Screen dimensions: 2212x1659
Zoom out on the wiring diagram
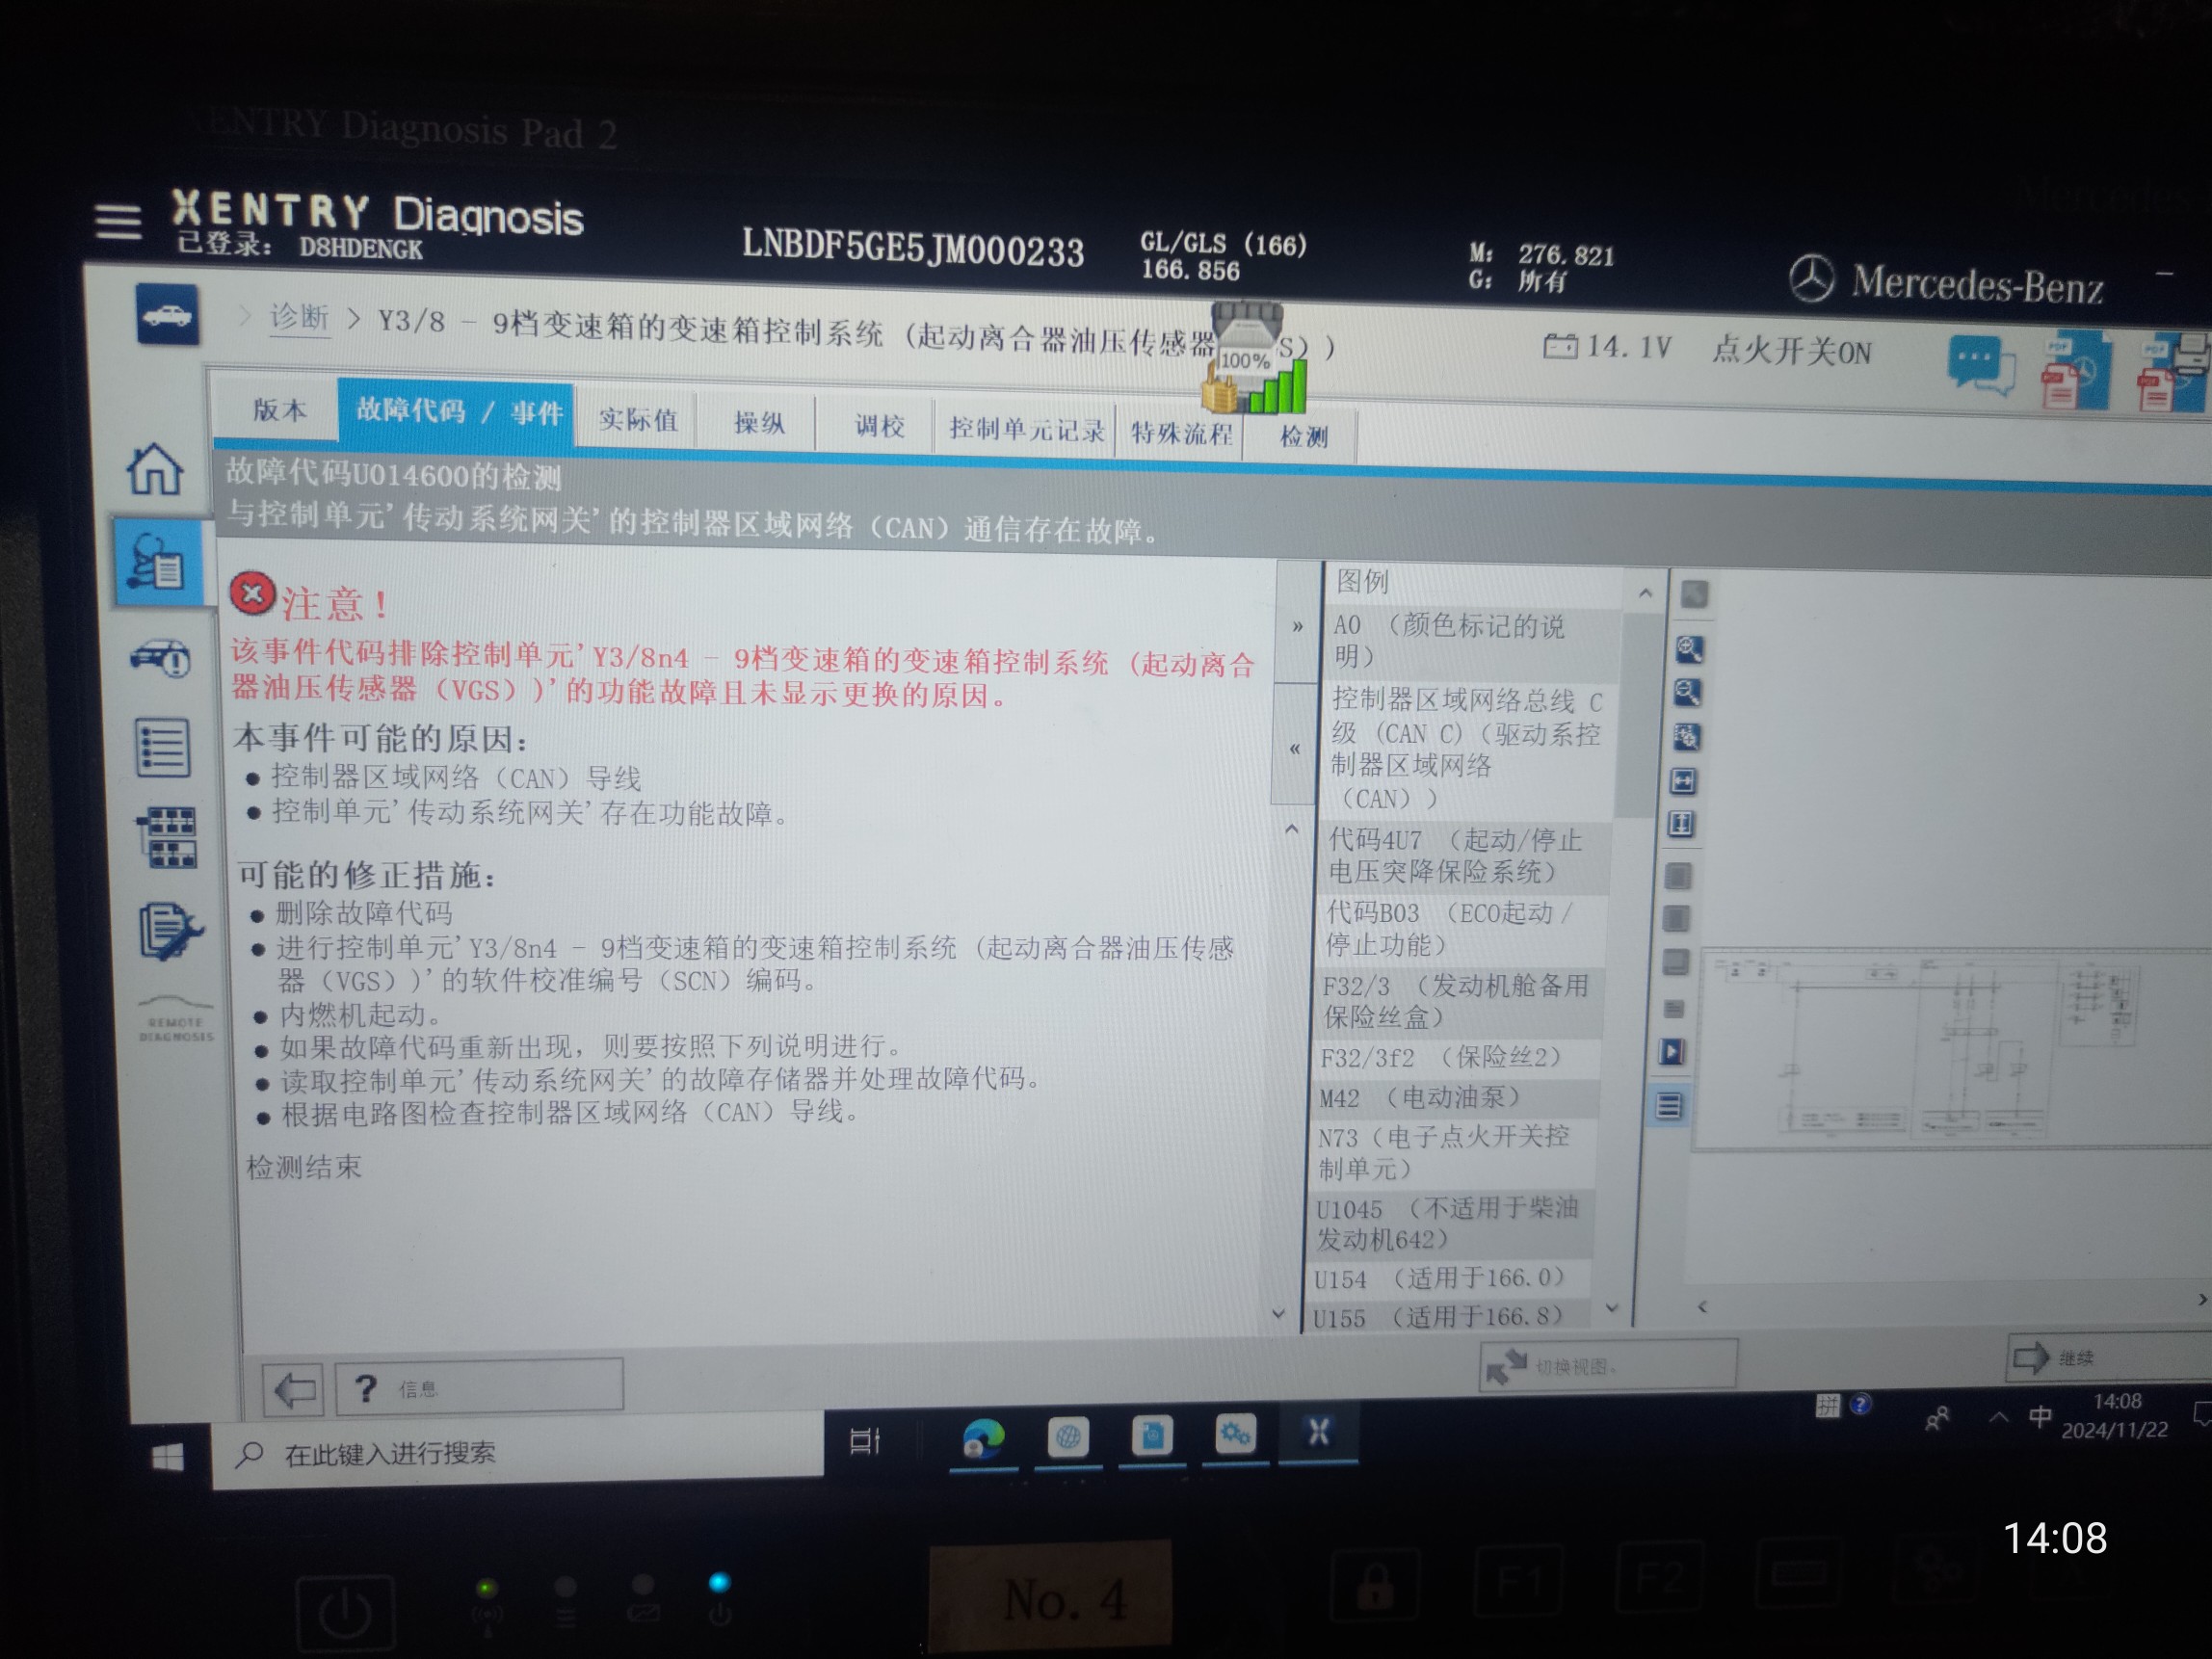point(1688,692)
